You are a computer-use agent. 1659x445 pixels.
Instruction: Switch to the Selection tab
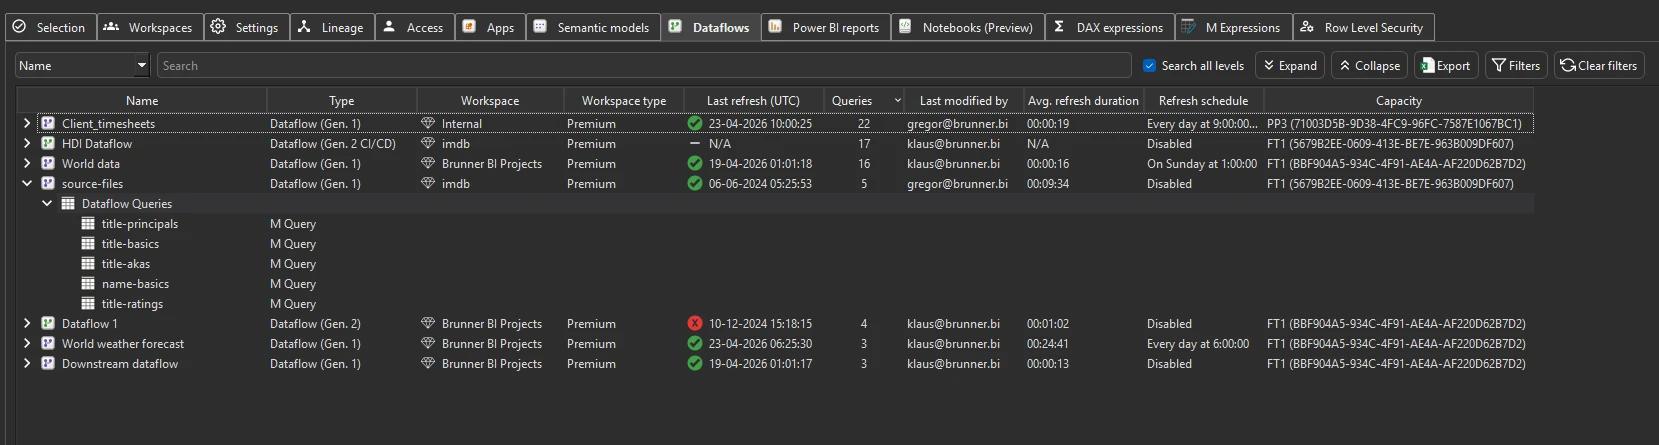51,27
